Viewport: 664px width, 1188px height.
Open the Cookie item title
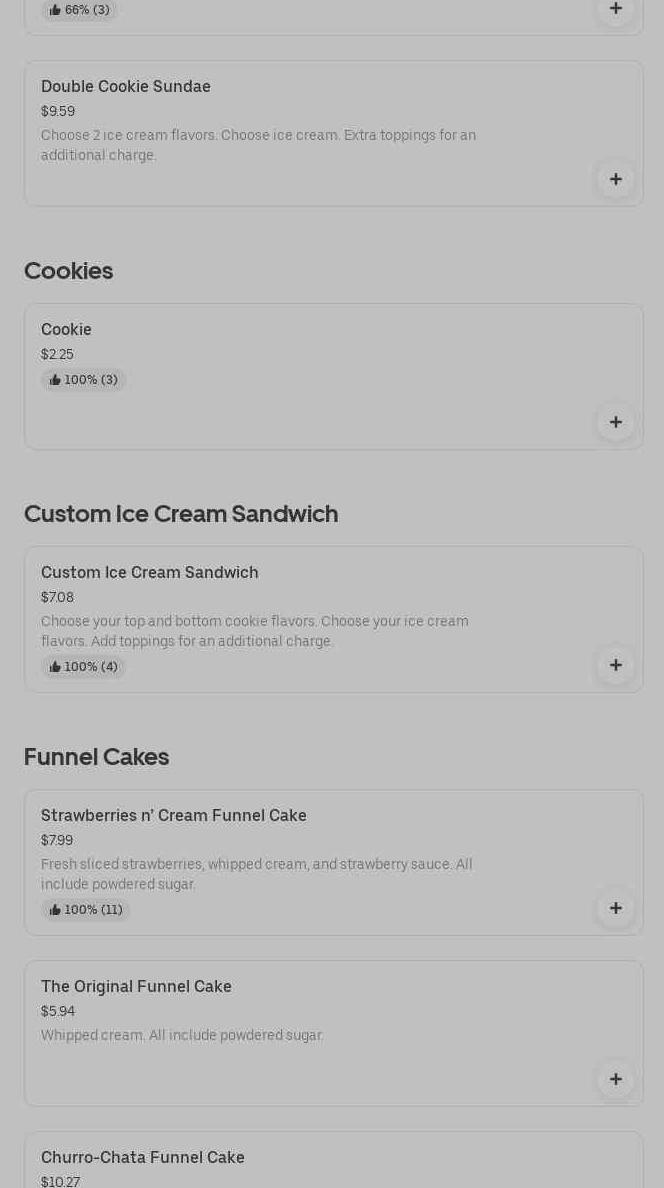click(66, 330)
